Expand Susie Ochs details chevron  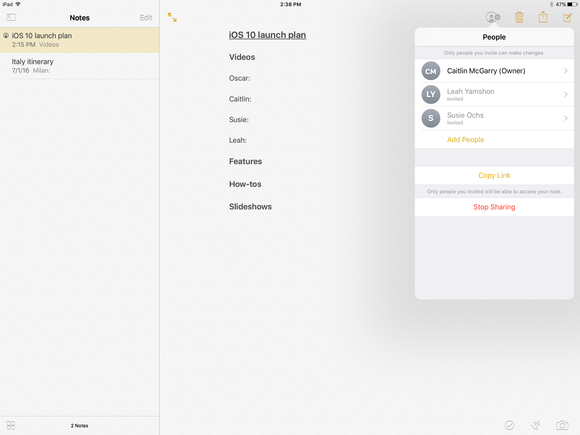(566, 118)
